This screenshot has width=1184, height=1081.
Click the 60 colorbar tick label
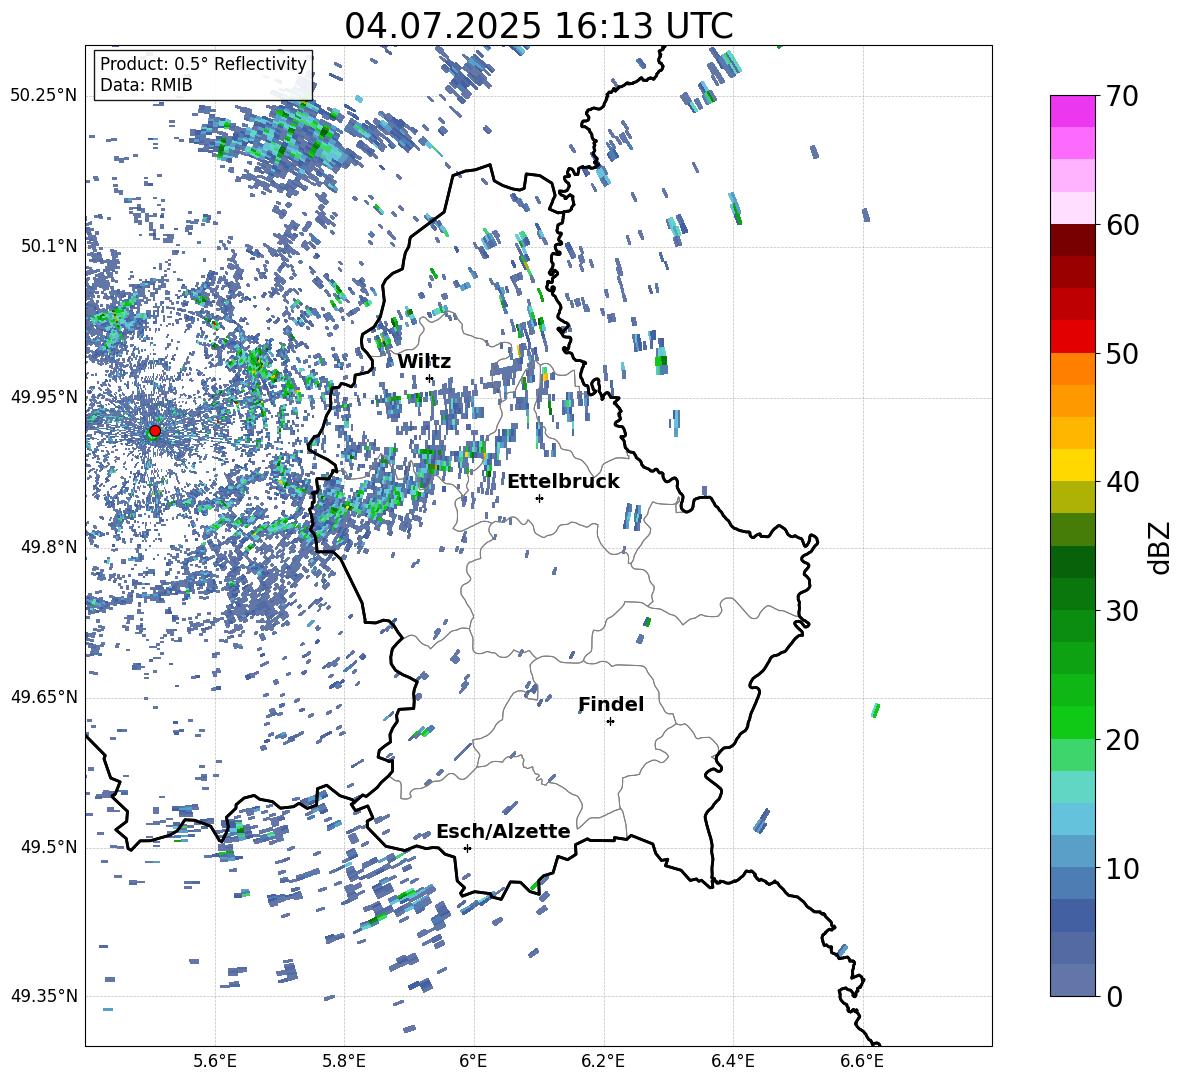tap(1122, 225)
